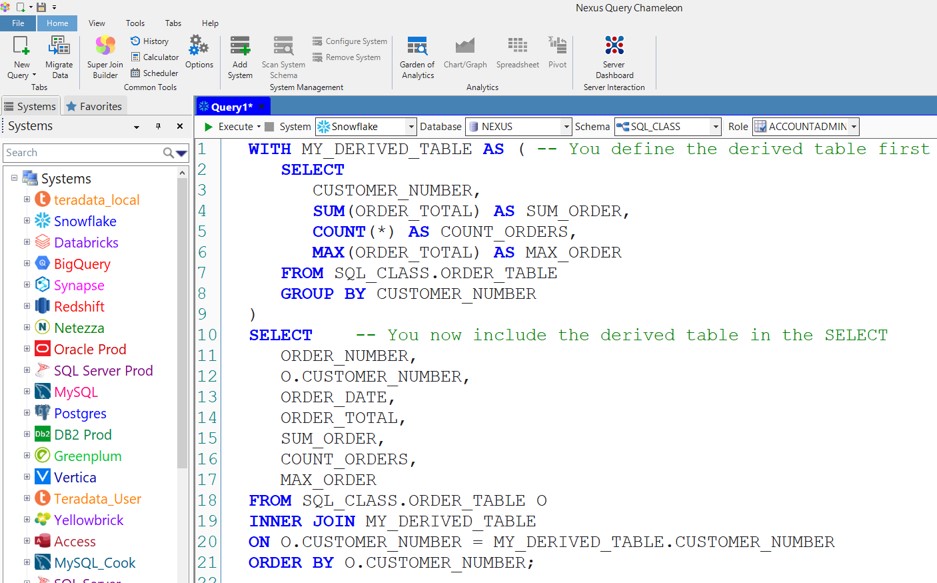Click the Scheduler tool
This screenshot has width=937, height=583.
[x=154, y=73]
